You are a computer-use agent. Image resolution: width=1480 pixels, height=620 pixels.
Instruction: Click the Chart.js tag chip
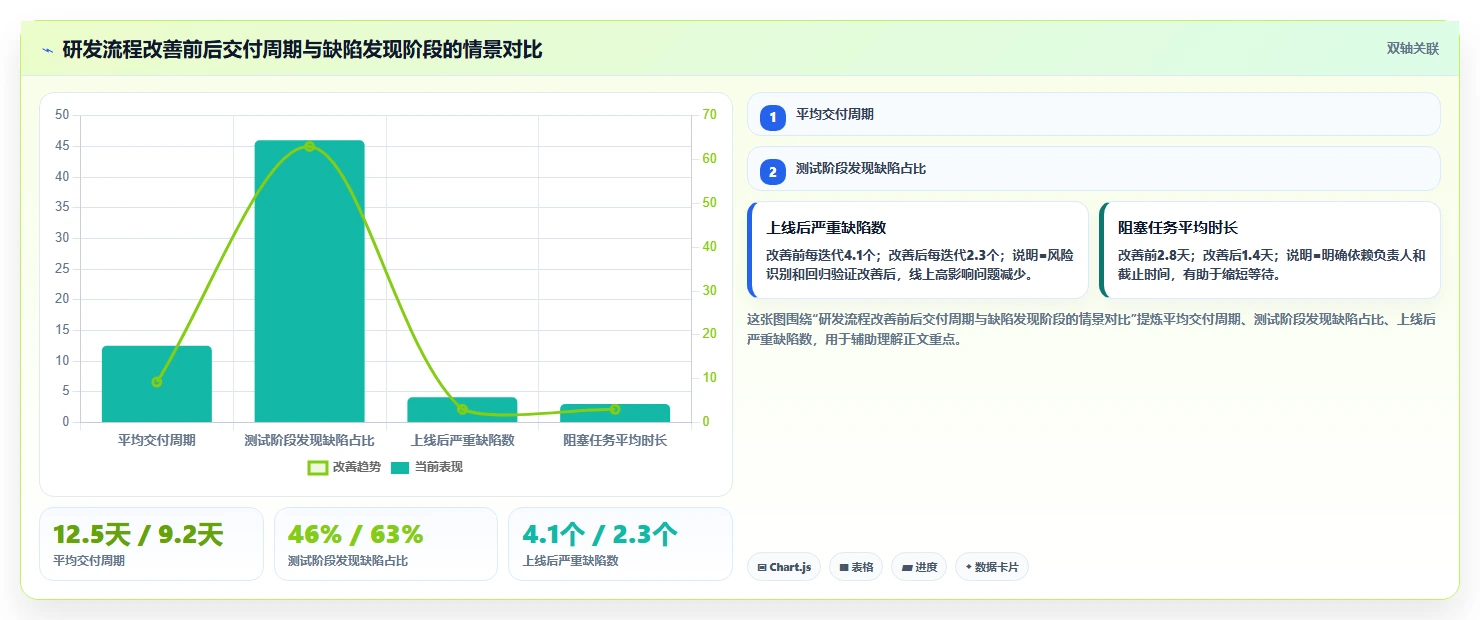click(784, 567)
